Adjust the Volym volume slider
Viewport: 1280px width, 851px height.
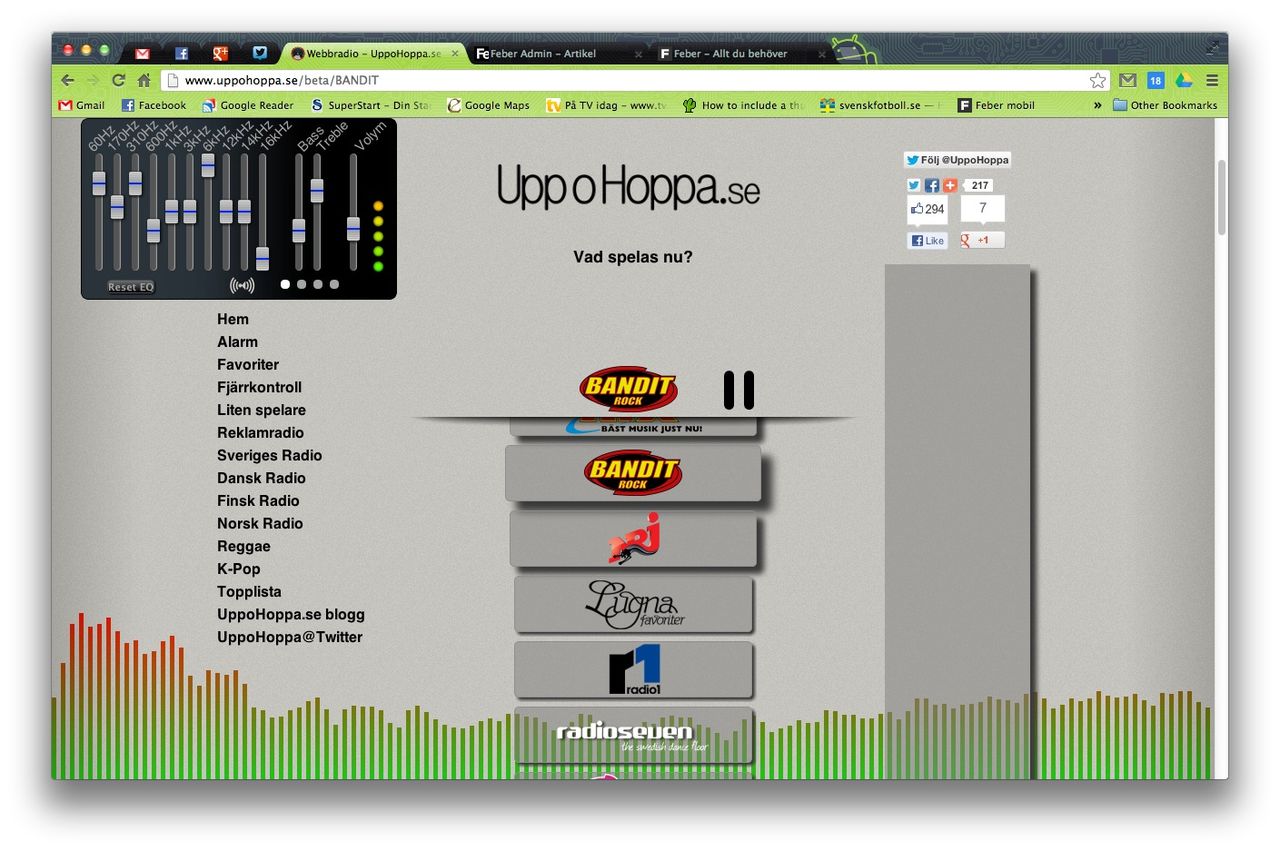pos(353,229)
